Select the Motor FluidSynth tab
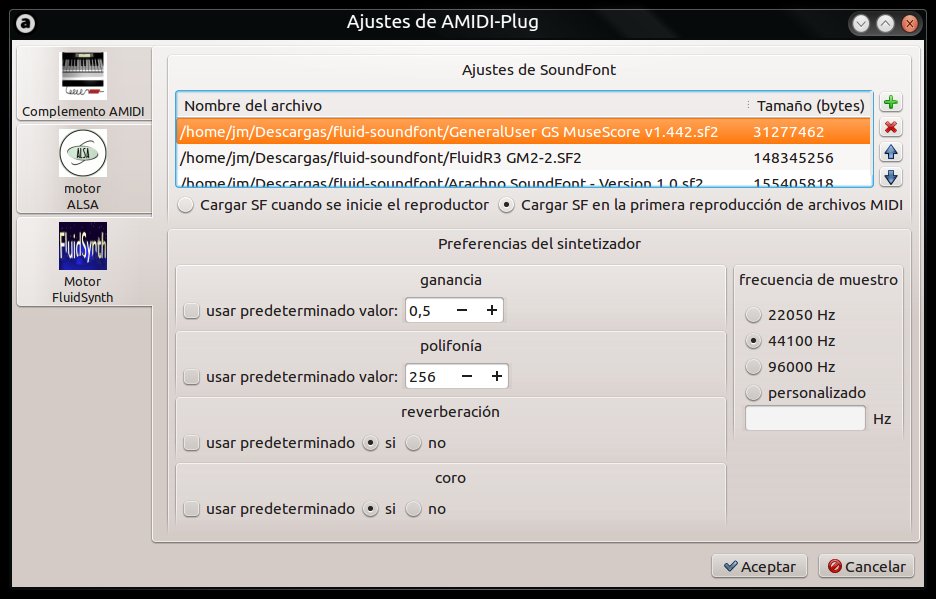936x599 pixels. [x=83, y=263]
